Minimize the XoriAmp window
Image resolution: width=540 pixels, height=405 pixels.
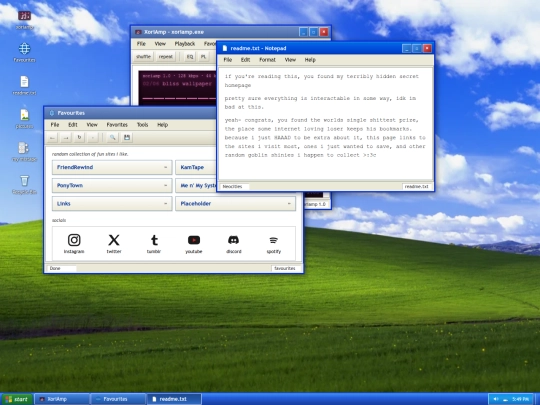point(303,32)
